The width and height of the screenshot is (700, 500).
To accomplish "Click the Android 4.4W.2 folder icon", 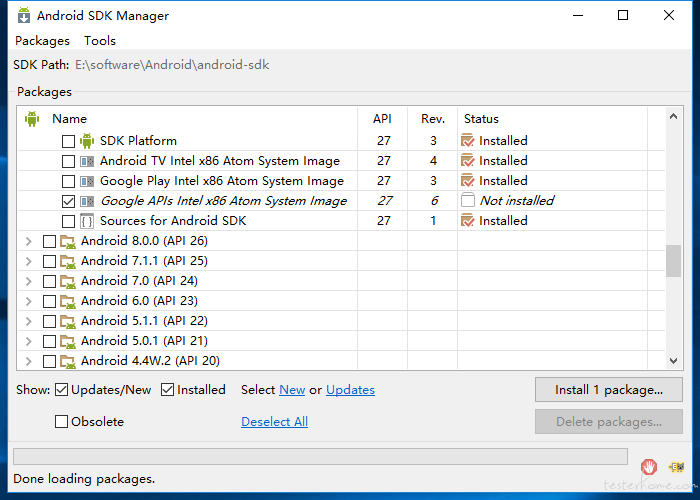I will [x=68, y=361].
